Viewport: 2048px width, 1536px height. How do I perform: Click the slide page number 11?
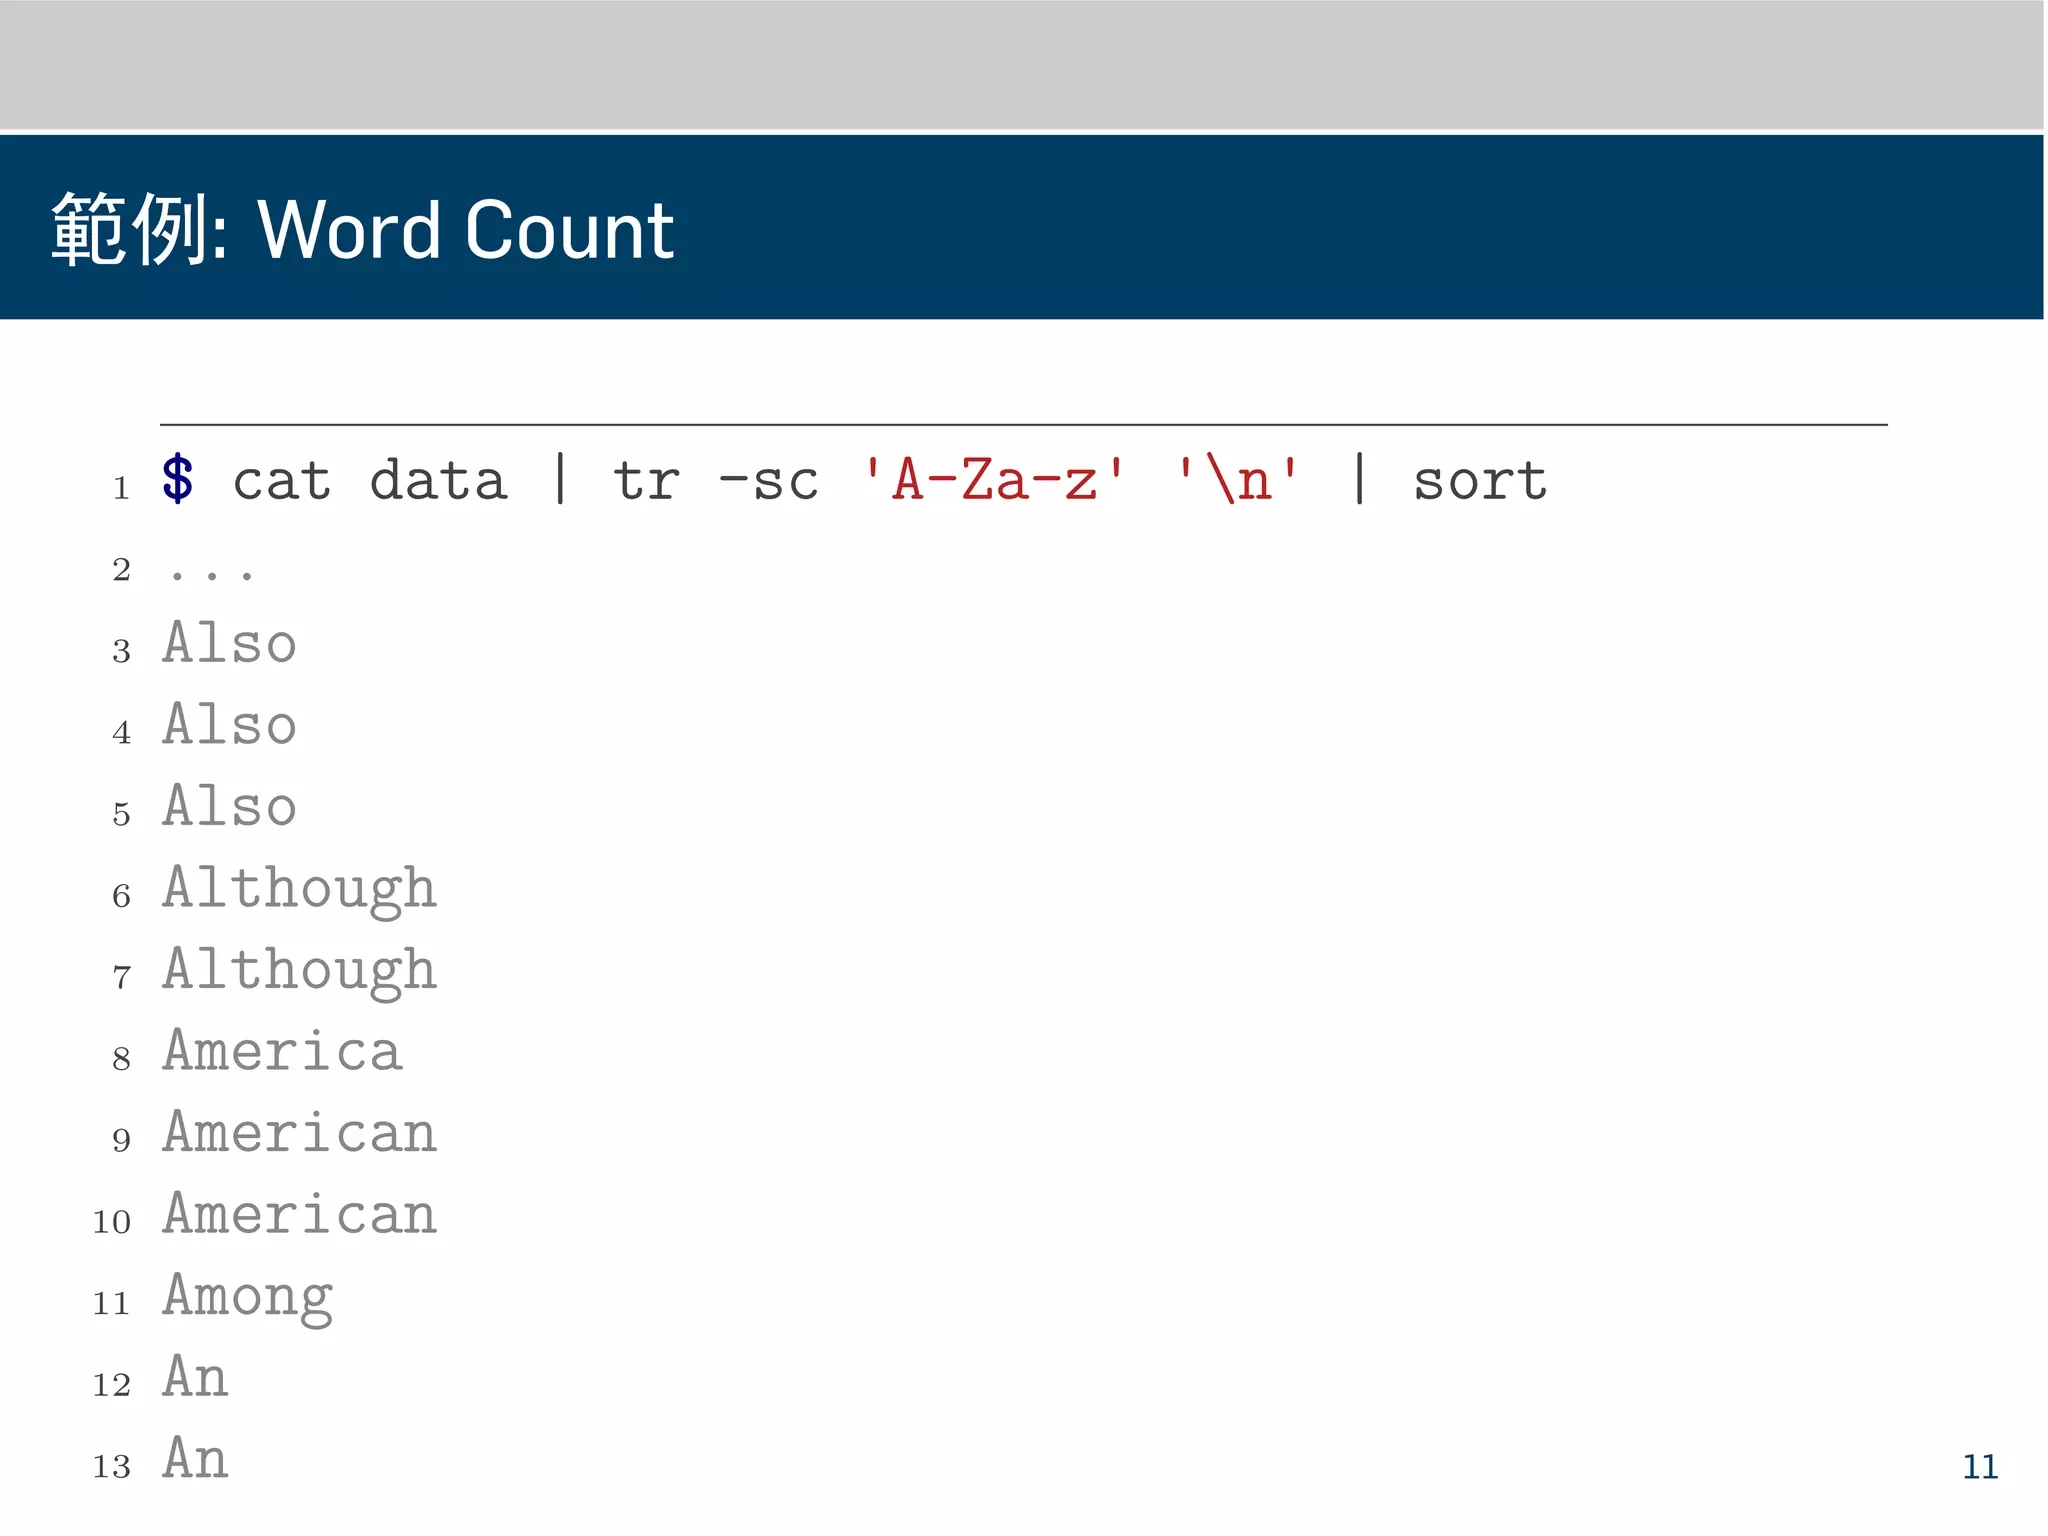(1980, 1467)
